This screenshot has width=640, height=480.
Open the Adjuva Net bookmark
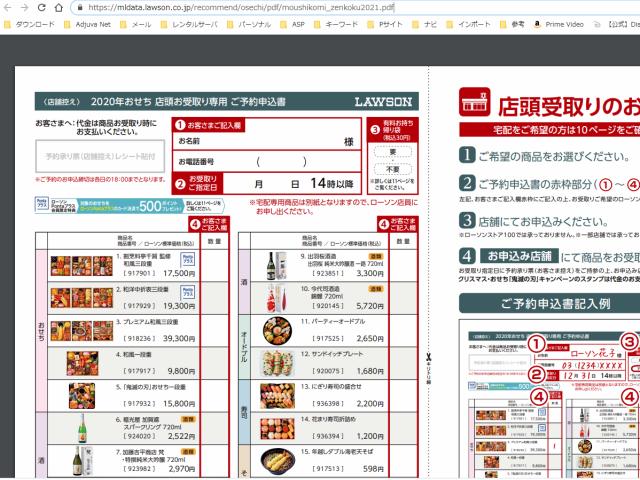(x=91, y=22)
